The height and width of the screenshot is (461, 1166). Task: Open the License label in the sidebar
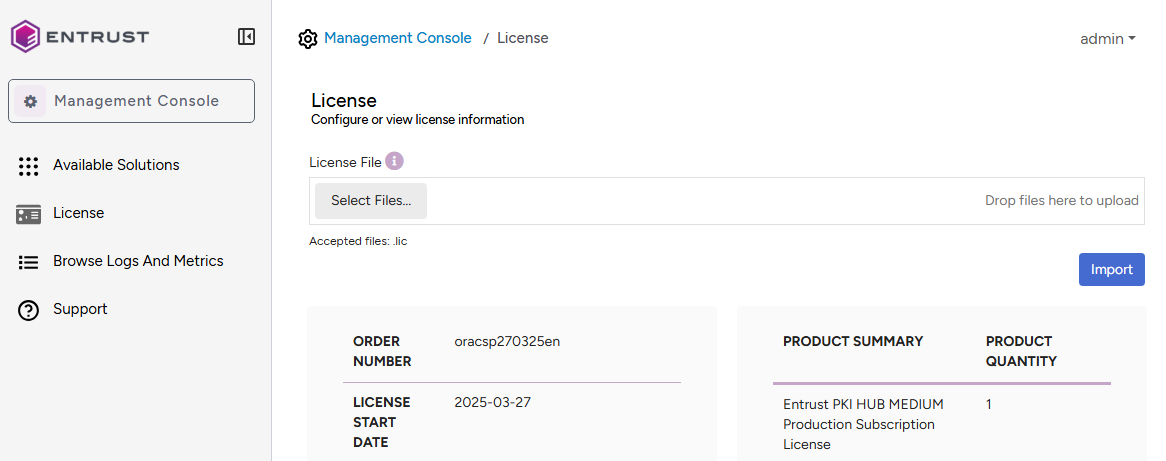78,213
